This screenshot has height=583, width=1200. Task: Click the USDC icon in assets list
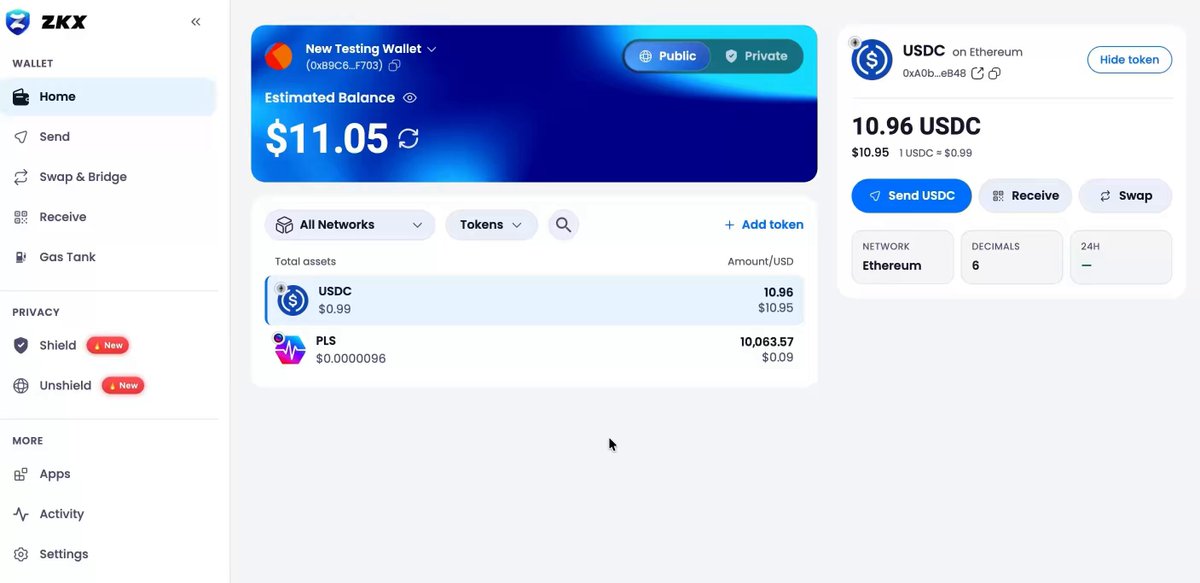tap(293, 300)
